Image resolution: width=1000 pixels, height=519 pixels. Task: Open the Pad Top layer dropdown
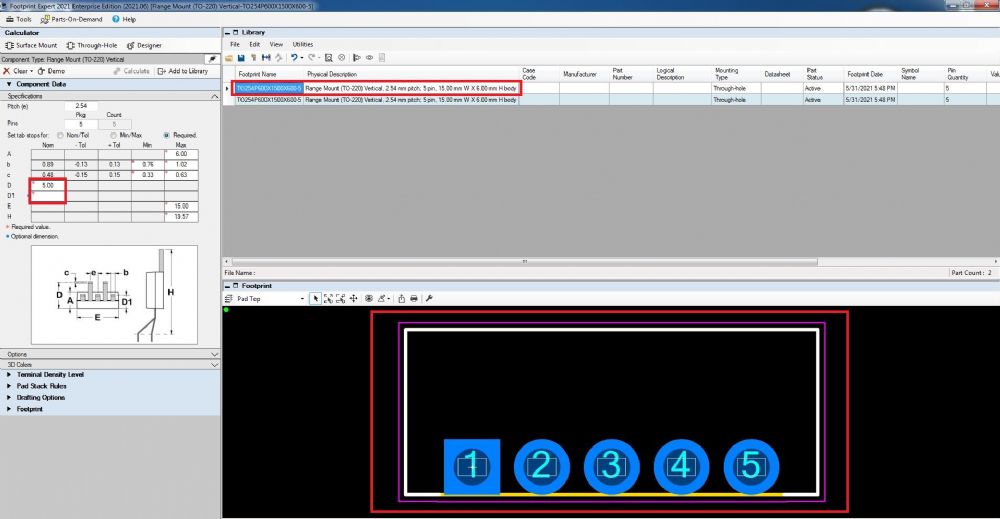point(268,298)
